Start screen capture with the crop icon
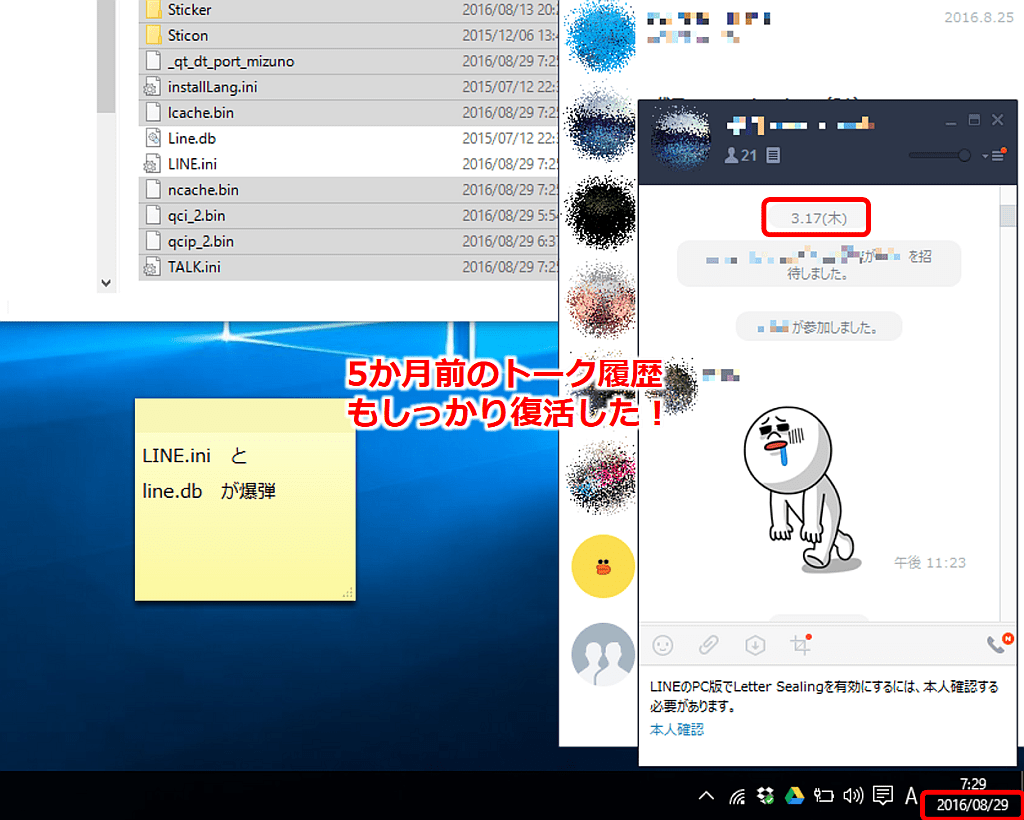1024x820 pixels. [x=800, y=645]
